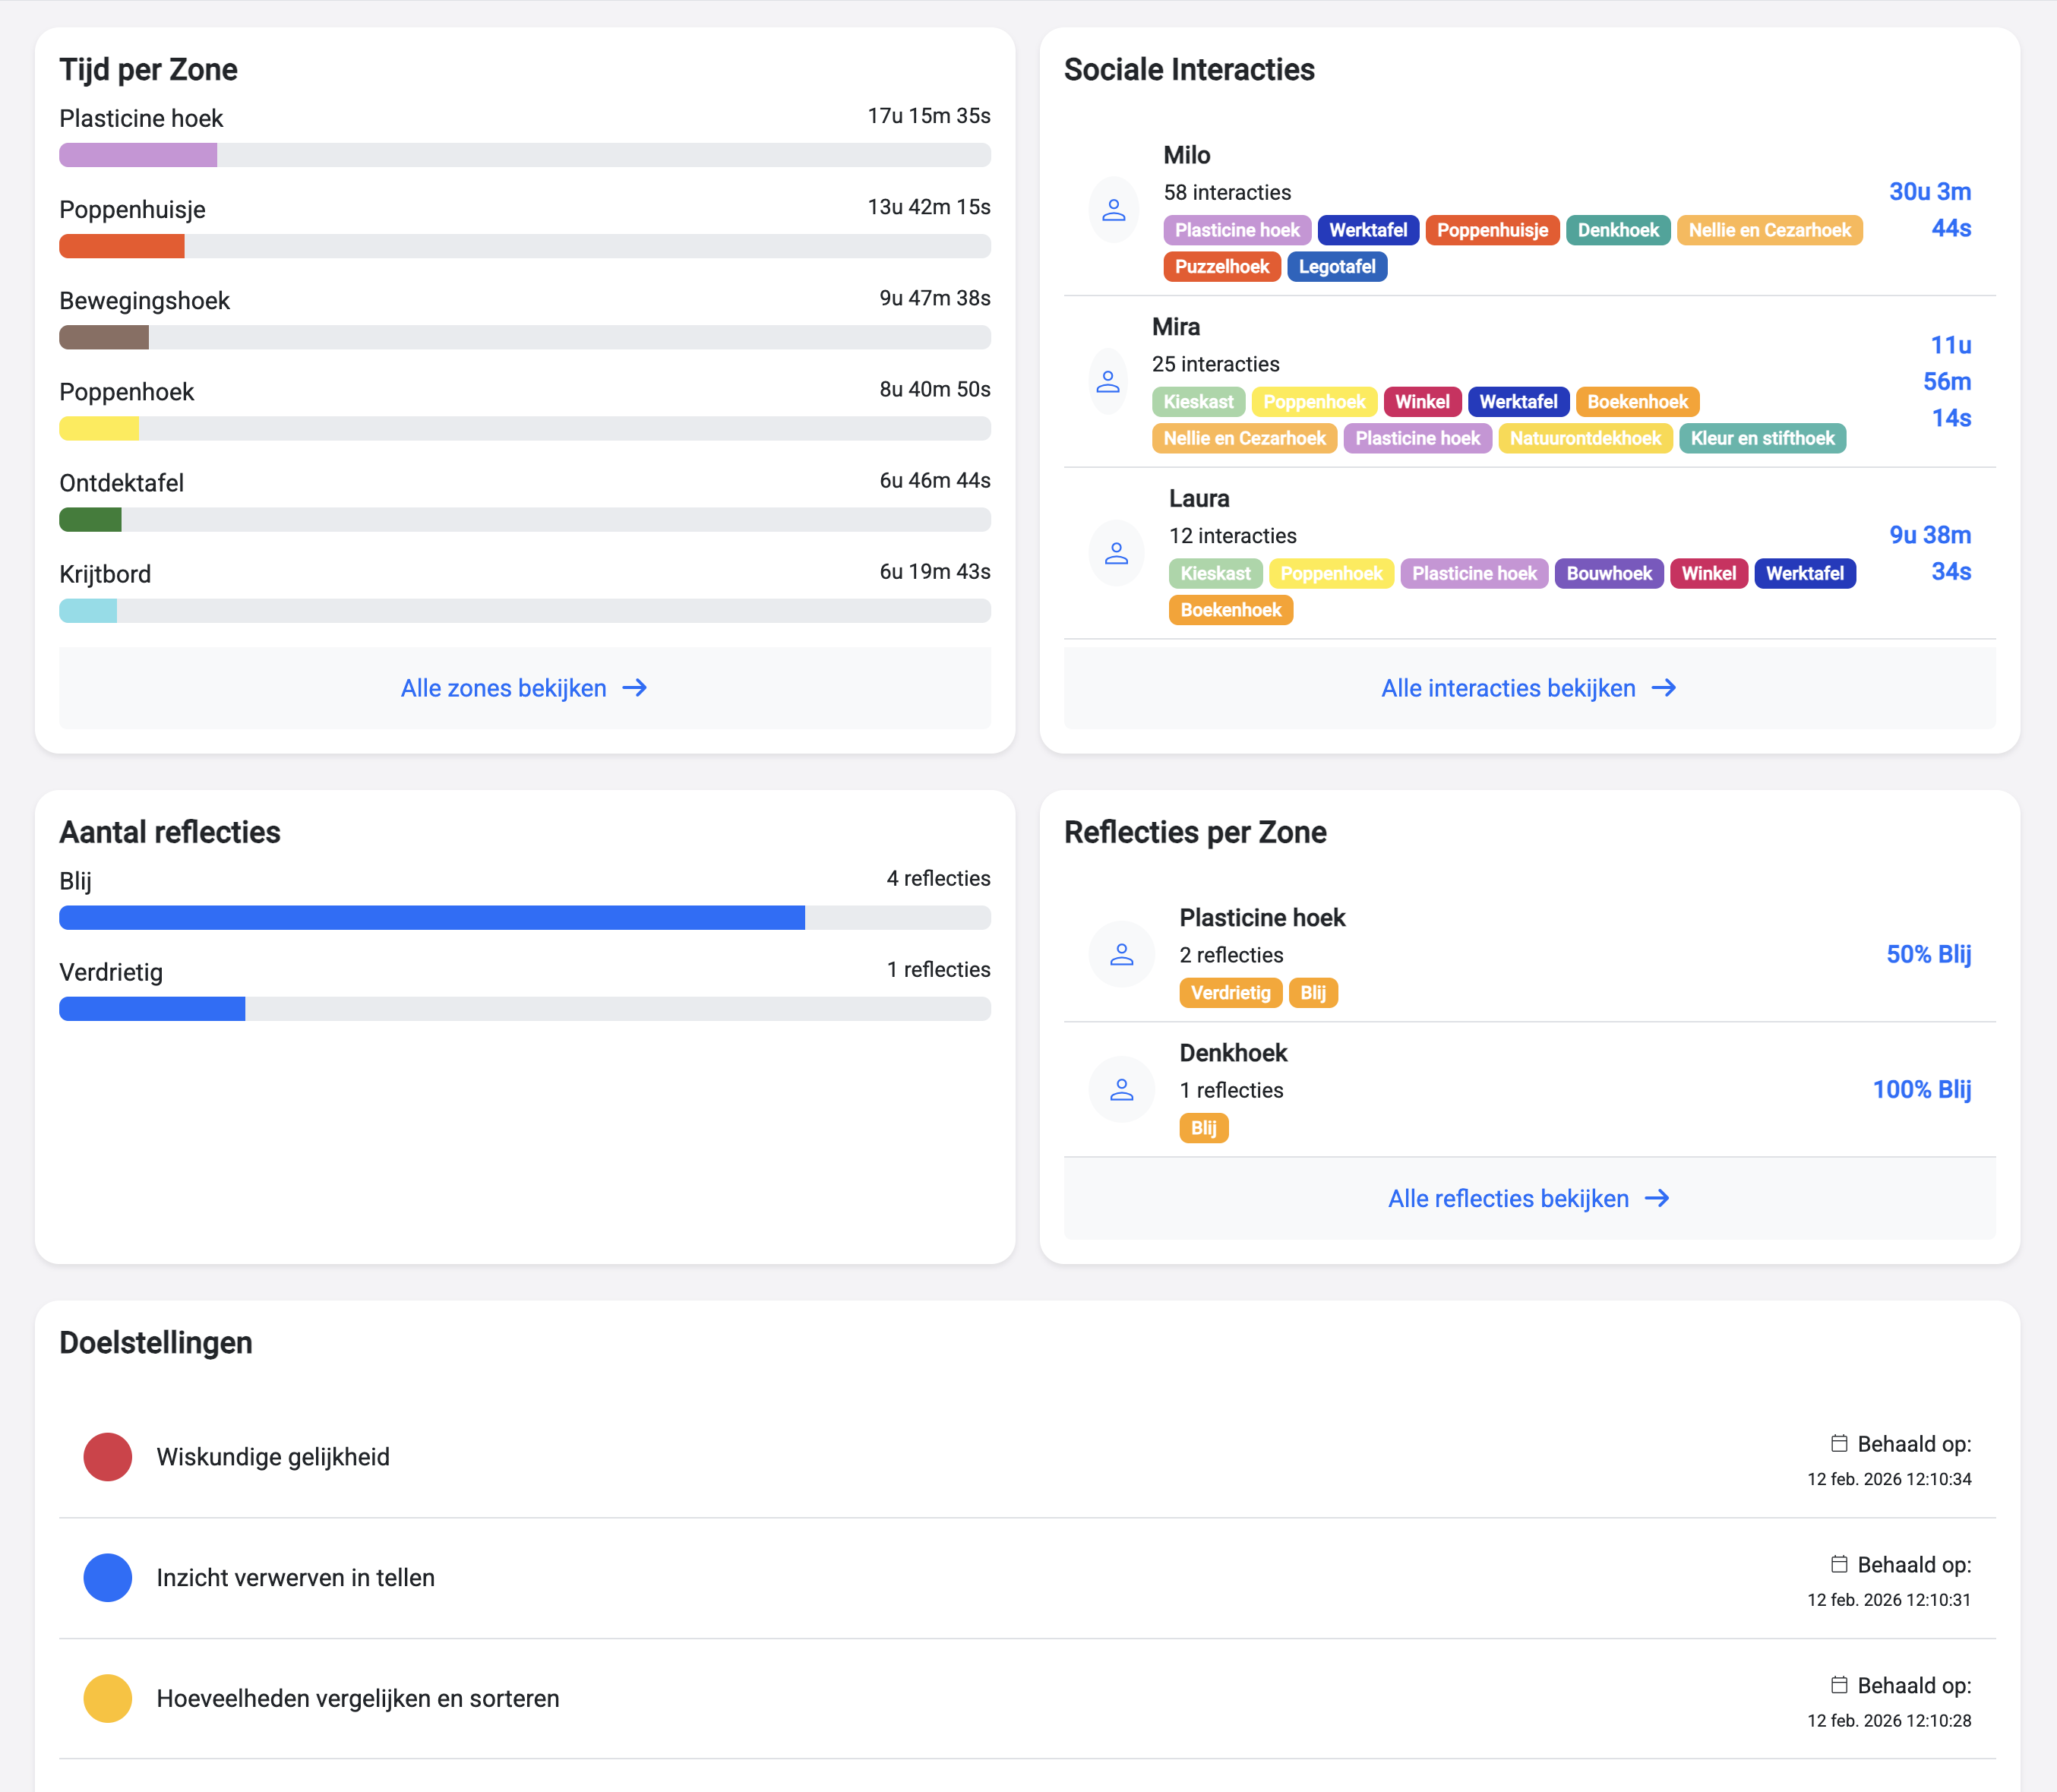Click the Verdrietig tag under Plasticine hoek

[1231, 992]
